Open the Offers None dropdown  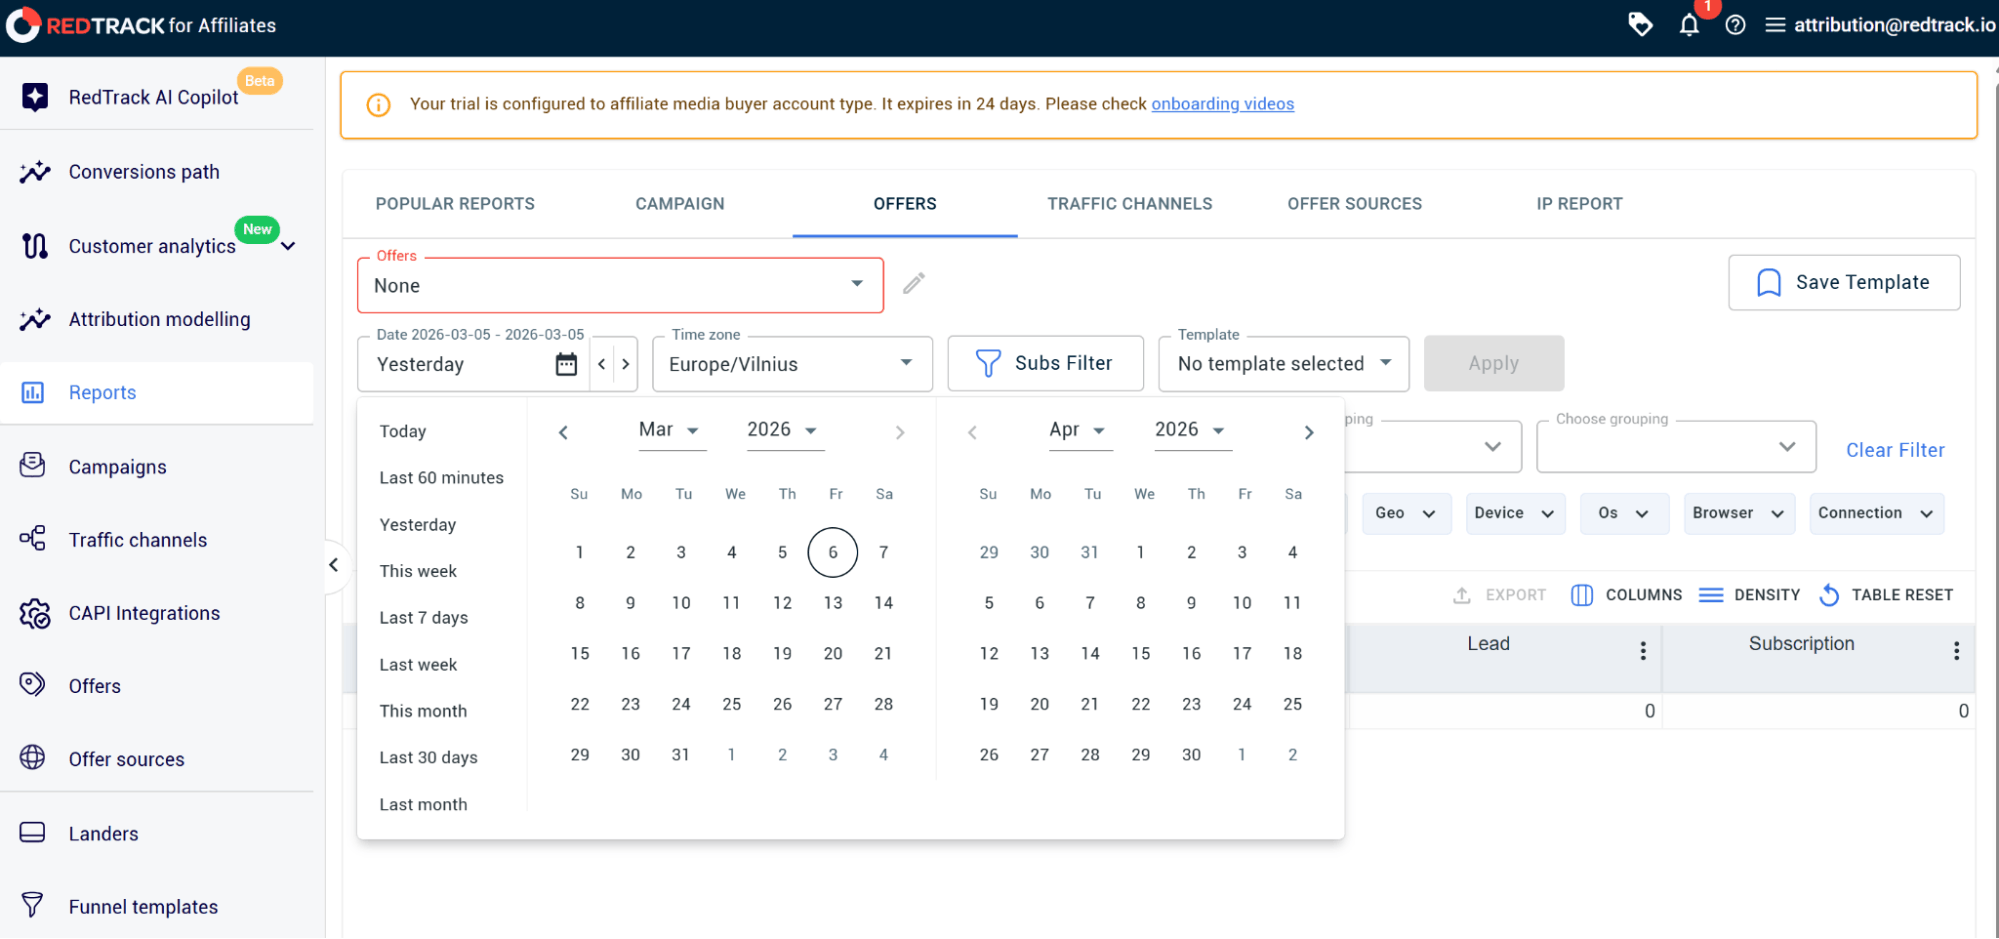tap(620, 285)
